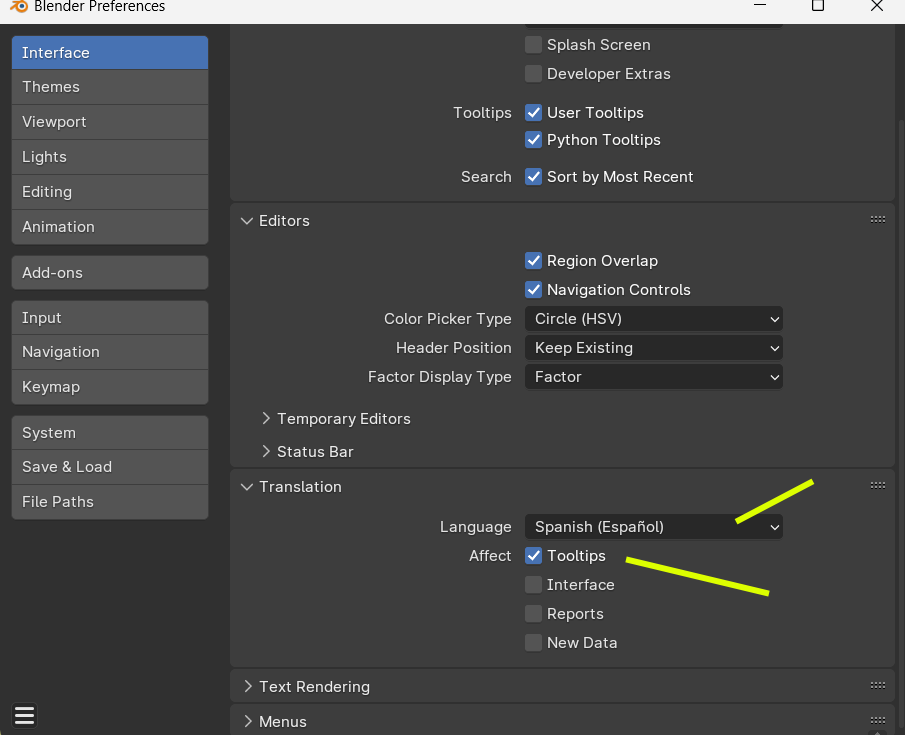Click the Translation panel drag grip icon

coord(877,485)
